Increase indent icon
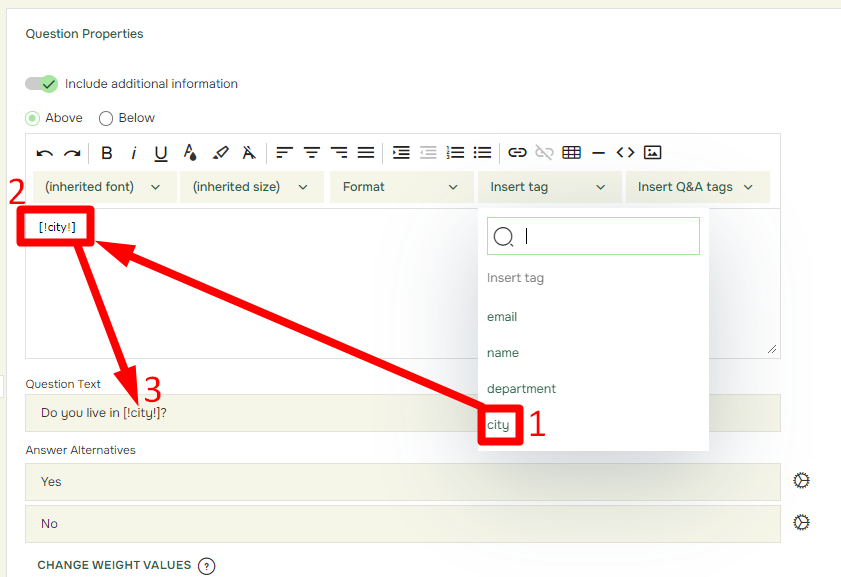The height and width of the screenshot is (577, 841). click(x=401, y=153)
